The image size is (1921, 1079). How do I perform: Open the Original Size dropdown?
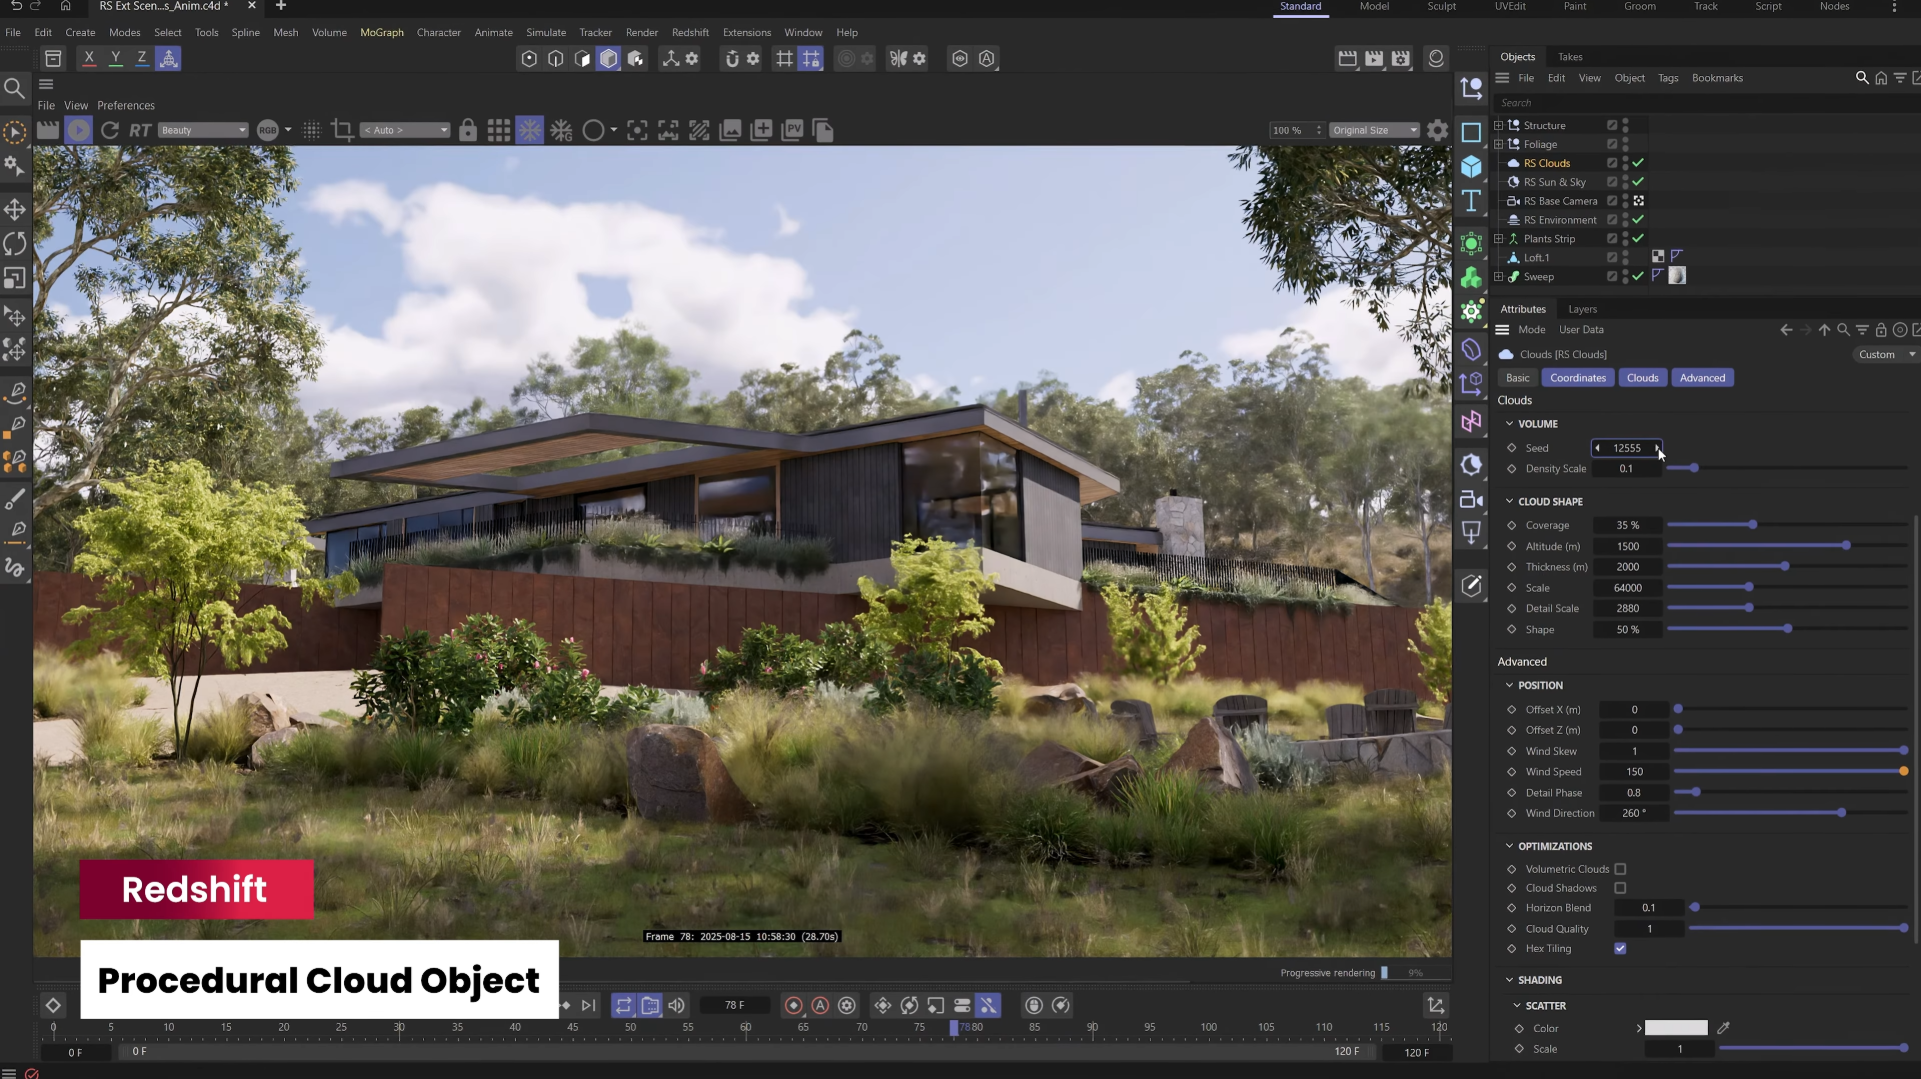click(x=1375, y=130)
